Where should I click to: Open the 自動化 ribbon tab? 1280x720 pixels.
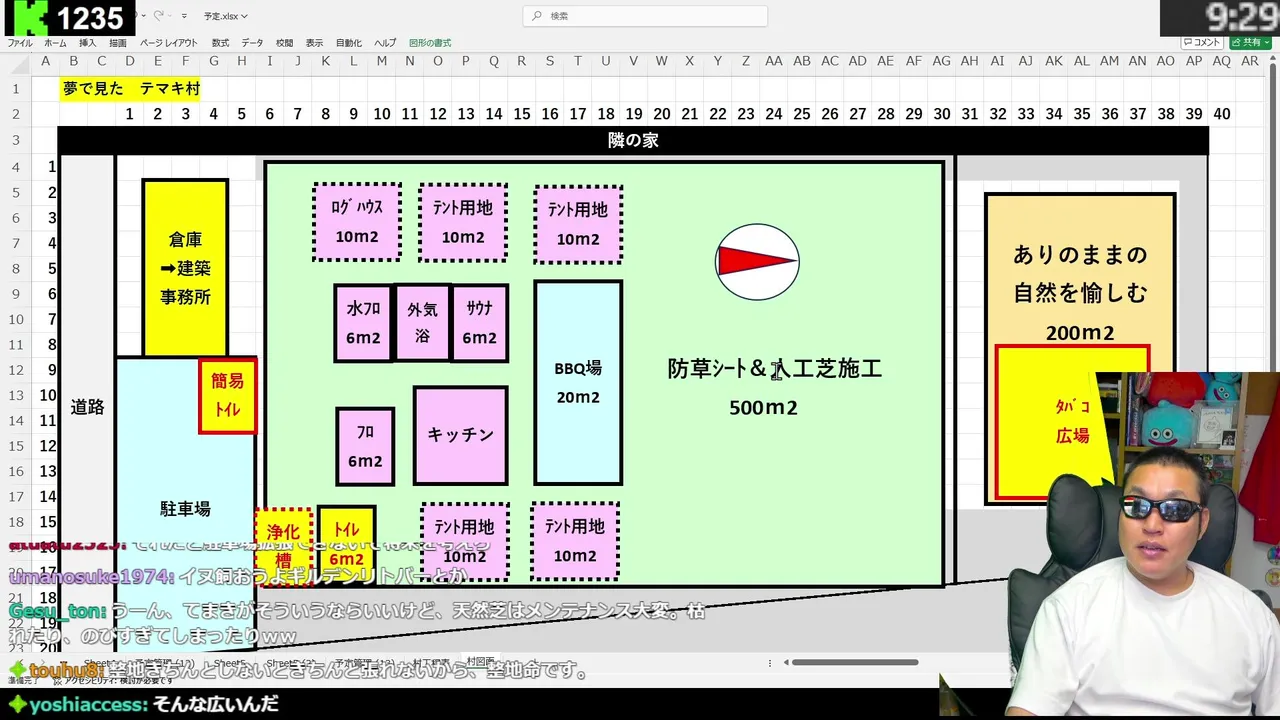pyautogui.click(x=349, y=43)
